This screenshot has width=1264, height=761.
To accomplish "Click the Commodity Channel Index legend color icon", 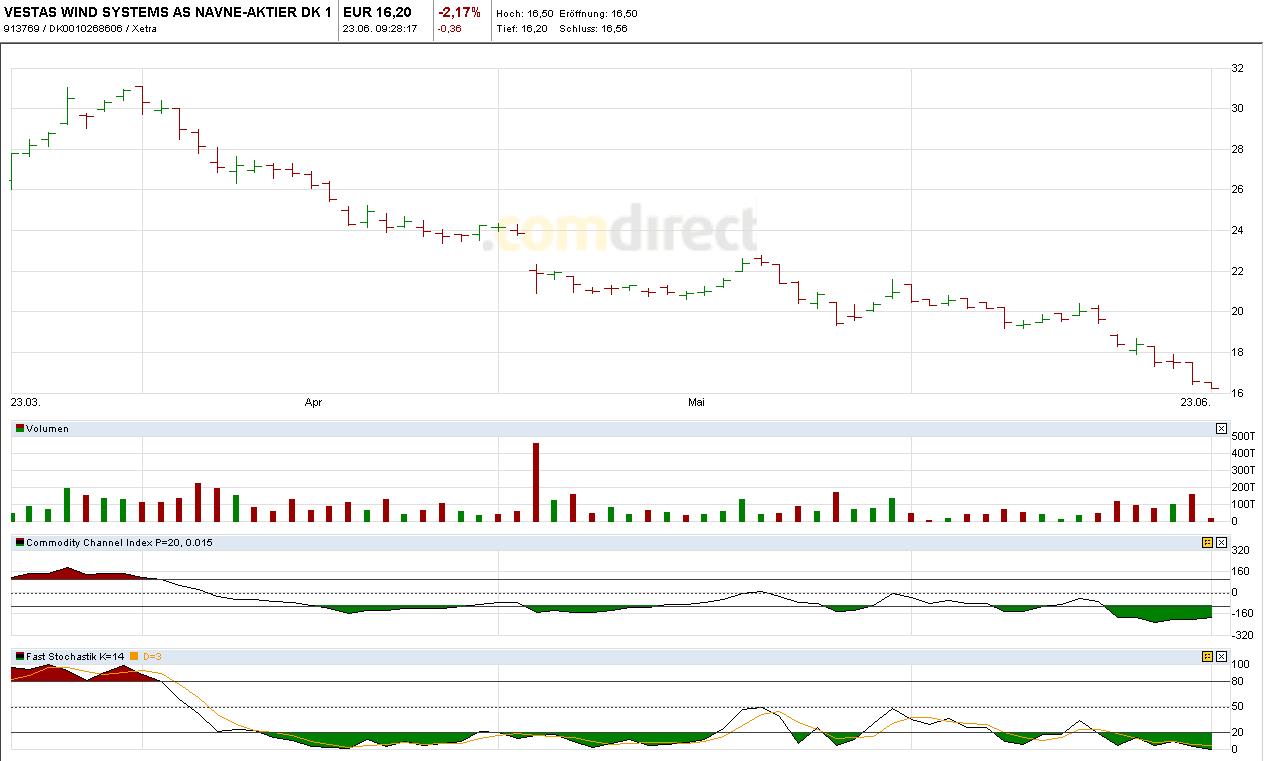I will pyautogui.click(x=20, y=542).
